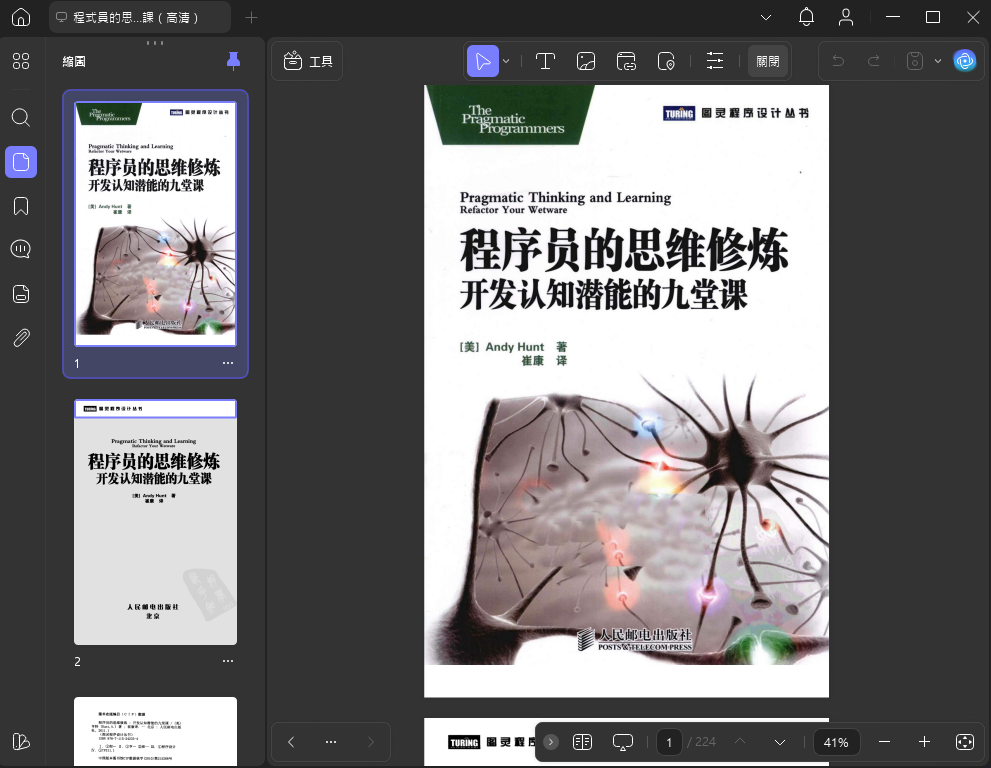The width and height of the screenshot is (991, 768).
Task: Select the image annotation tool
Action: tap(585, 60)
